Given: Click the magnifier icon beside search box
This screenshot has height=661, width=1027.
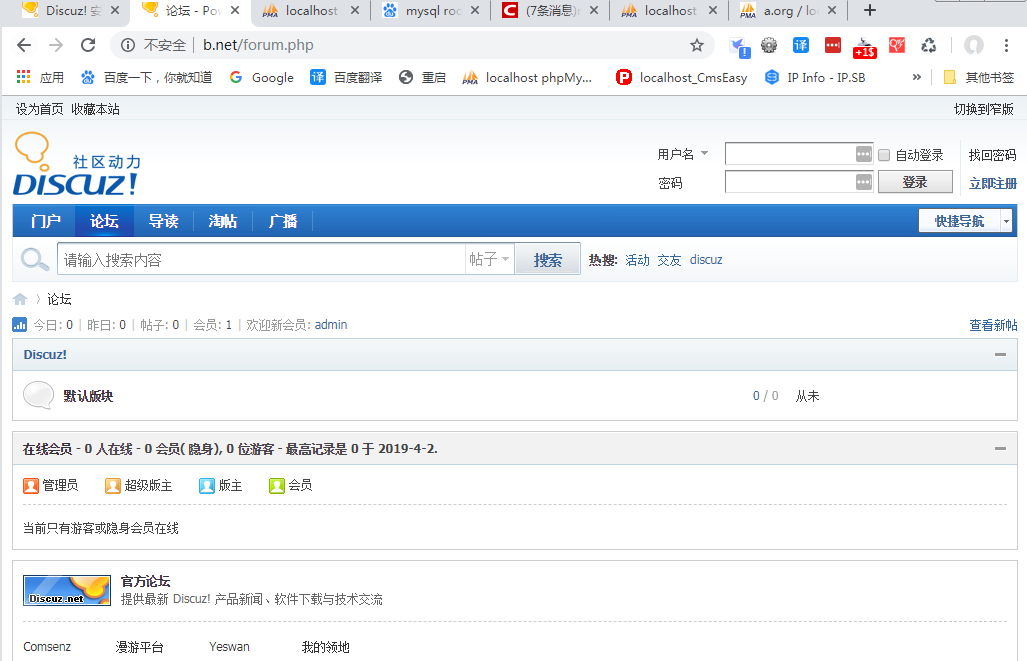Looking at the screenshot, I should [35, 259].
